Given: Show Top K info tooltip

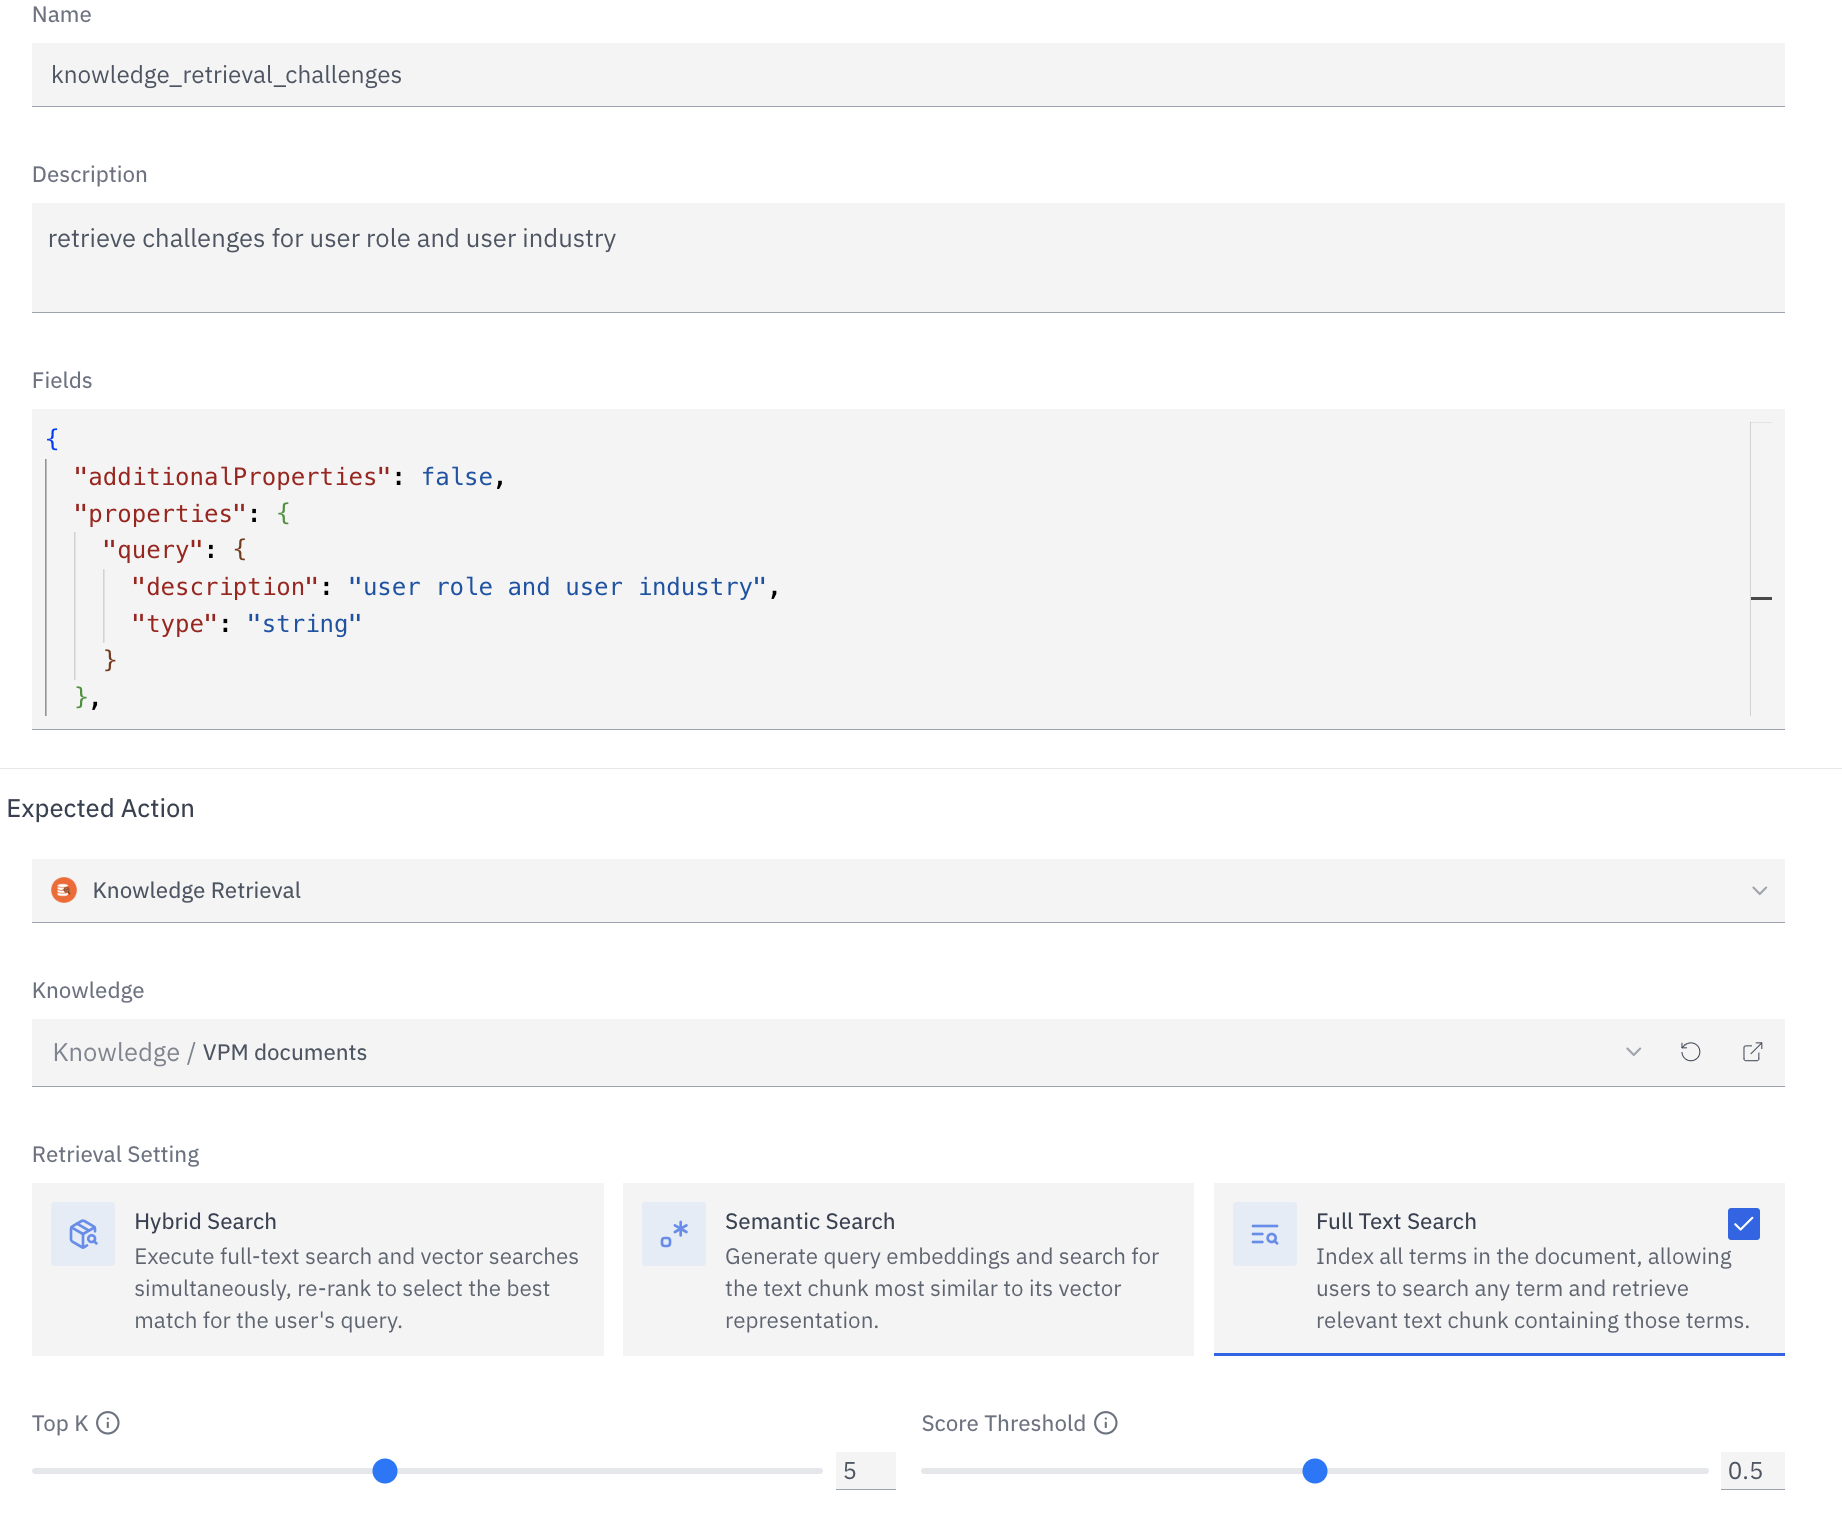Looking at the screenshot, I should 108,1423.
